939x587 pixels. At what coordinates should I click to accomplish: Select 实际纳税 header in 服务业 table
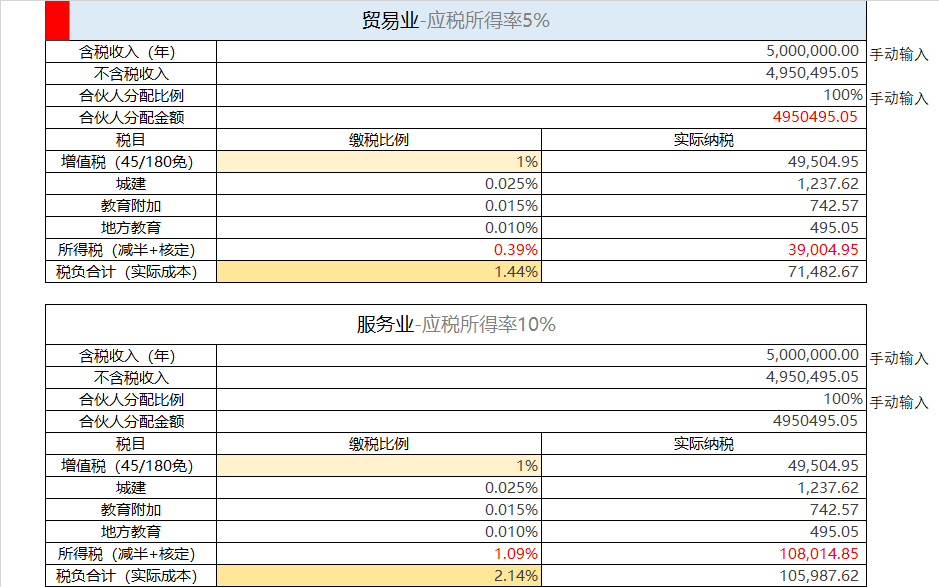point(704,443)
